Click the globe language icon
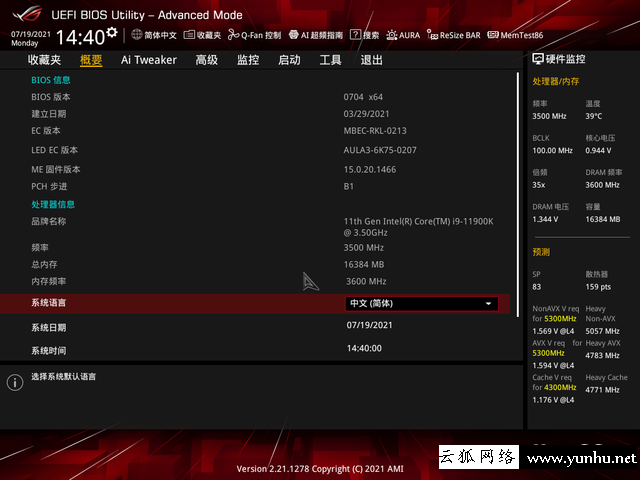This screenshot has height=480, width=640. [x=137, y=35]
